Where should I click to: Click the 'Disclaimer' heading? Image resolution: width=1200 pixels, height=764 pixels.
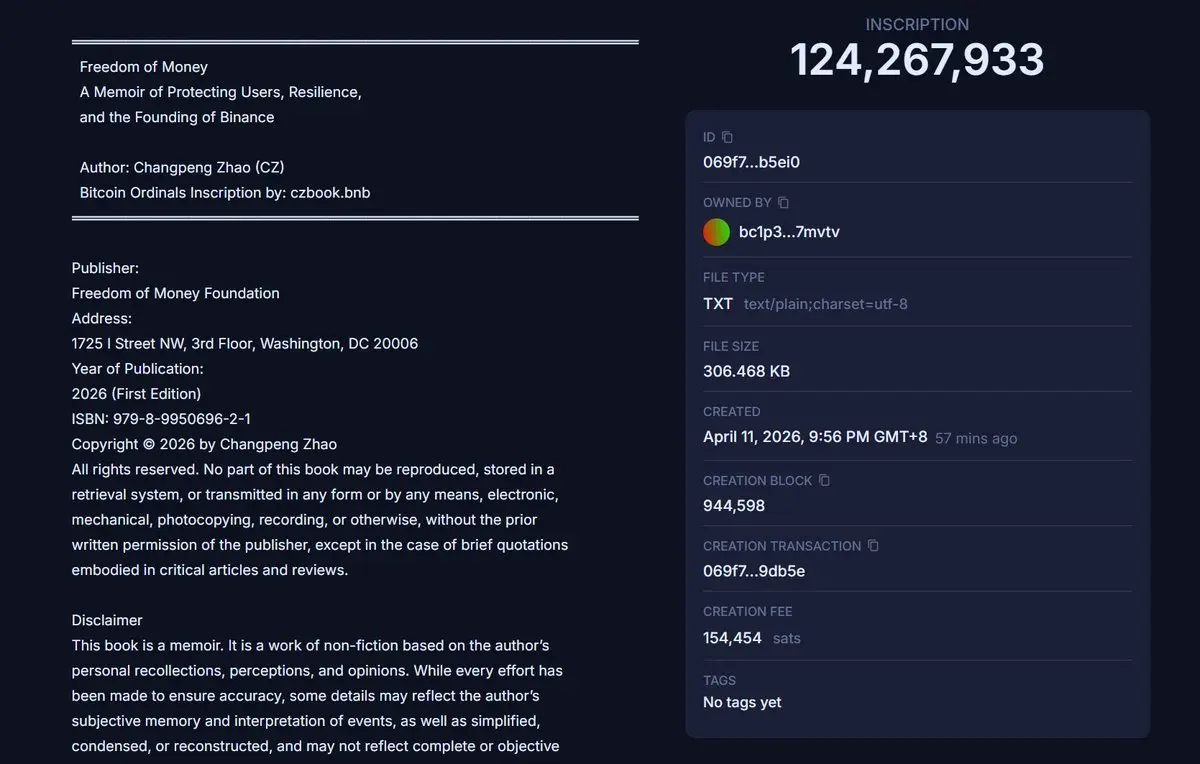pyautogui.click(x=107, y=620)
